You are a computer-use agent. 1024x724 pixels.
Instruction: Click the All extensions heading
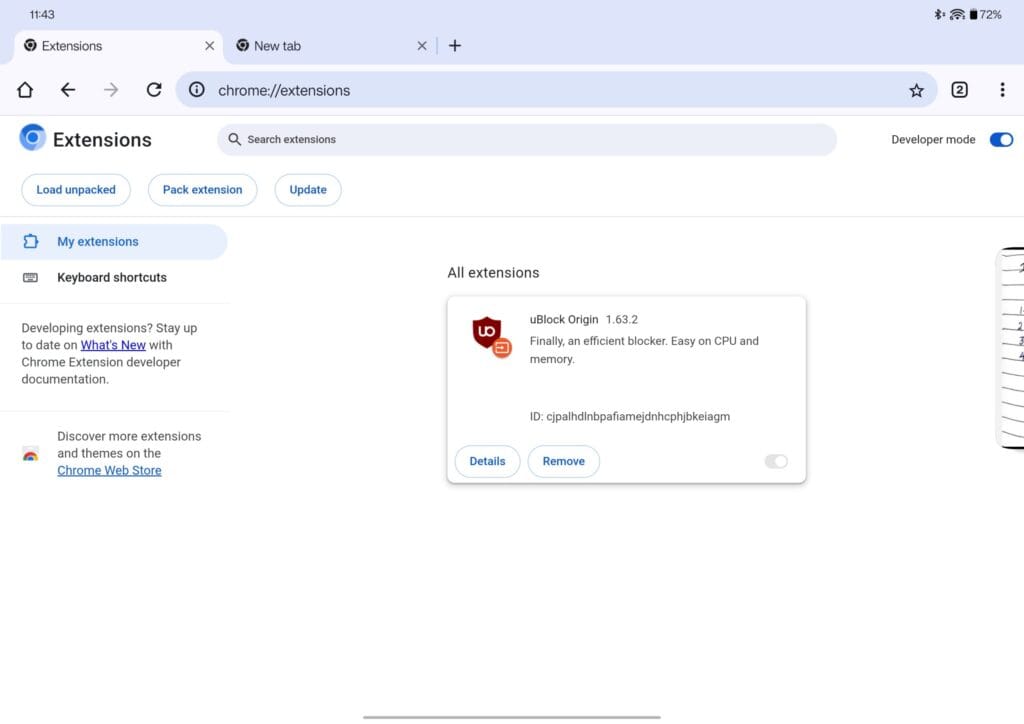coord(493,273)
